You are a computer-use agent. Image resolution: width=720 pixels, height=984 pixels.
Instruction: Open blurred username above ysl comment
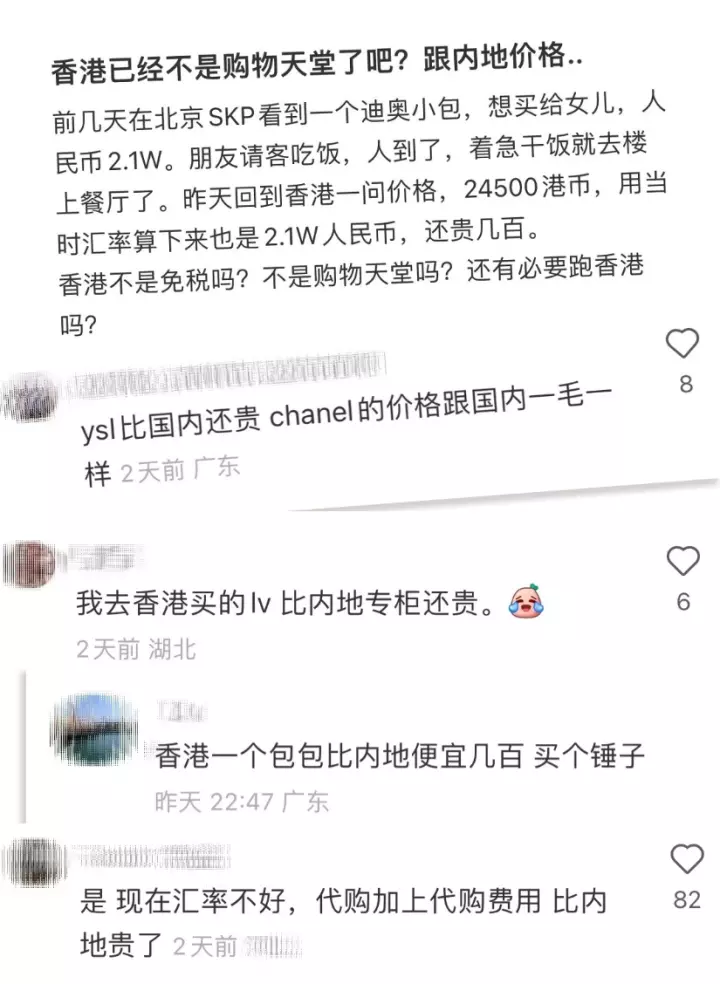click(x=226, y=374)
